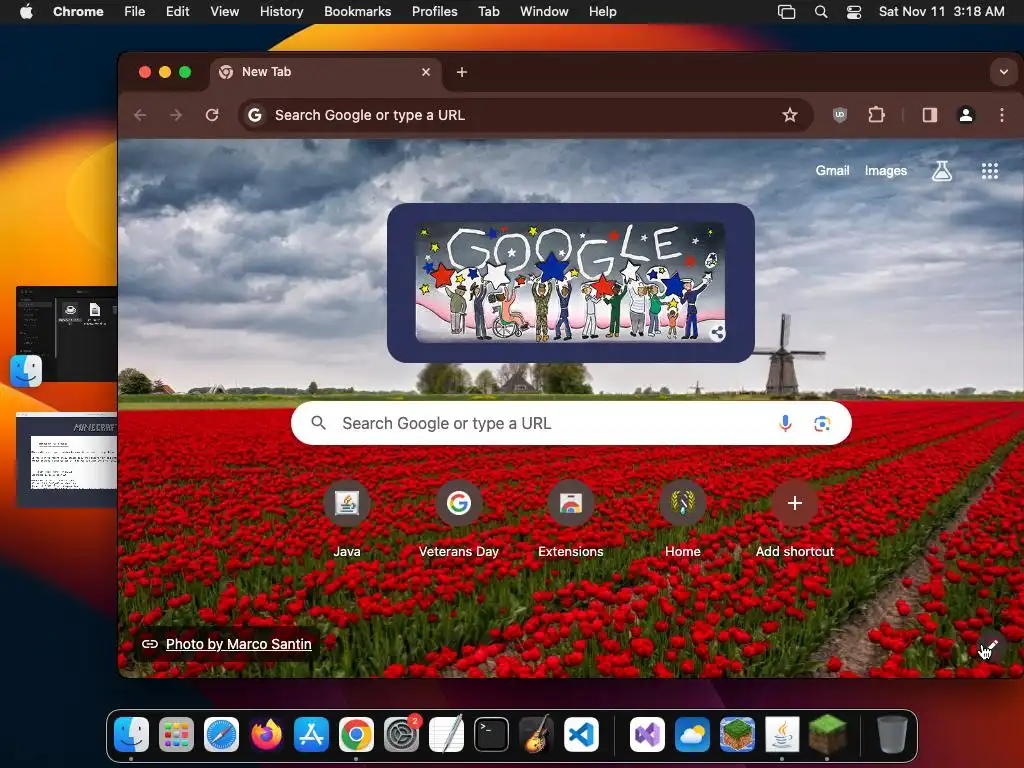The width and height of the screenshot is (1024, 768).
Task: Select the New Tab tab
Action: (x=326, y=72)
